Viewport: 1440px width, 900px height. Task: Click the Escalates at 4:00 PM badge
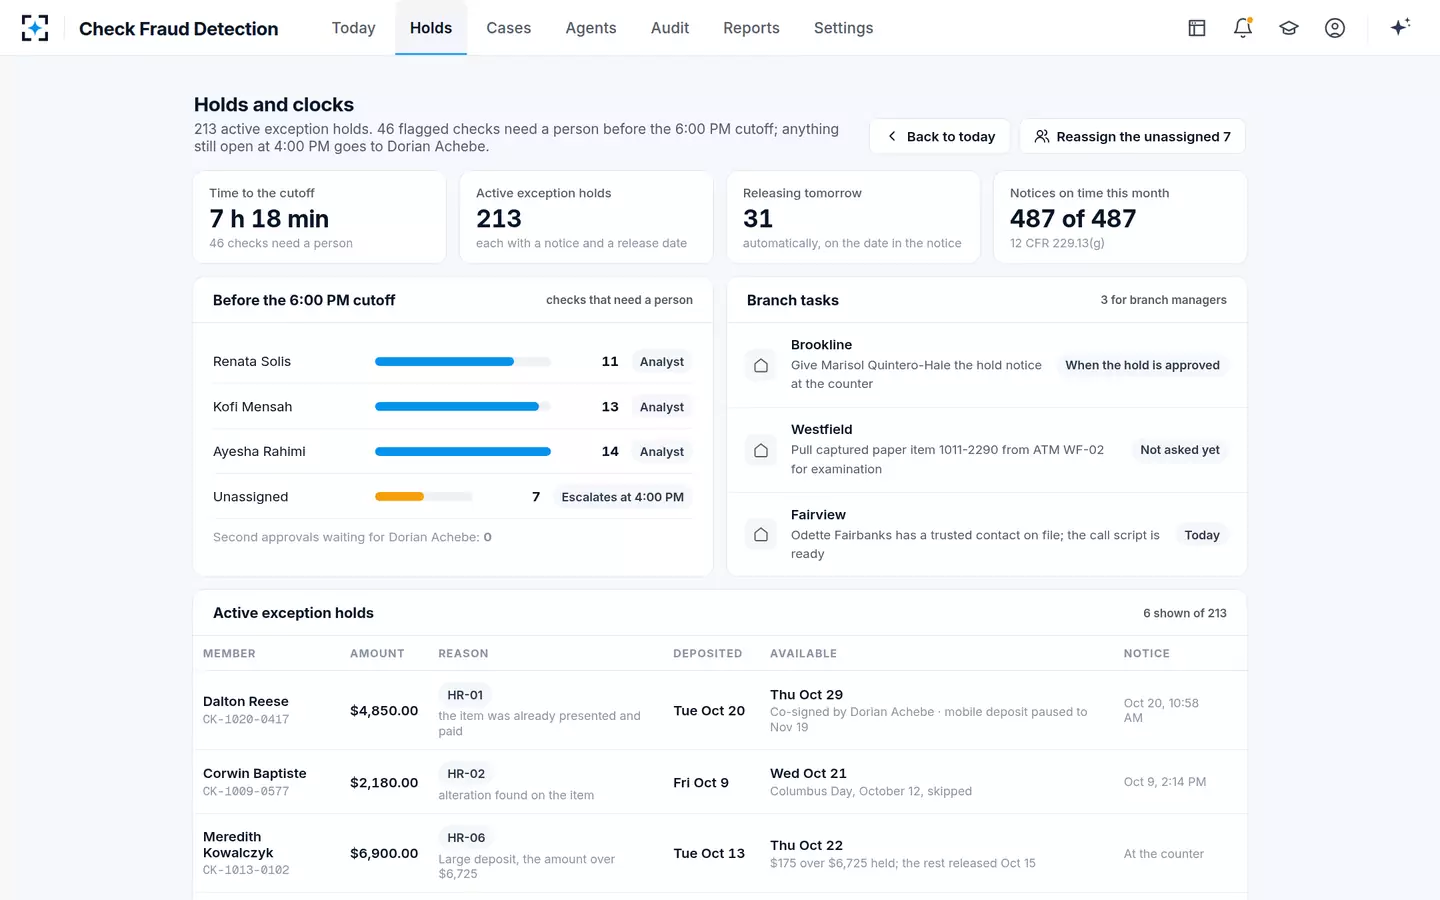623,497
